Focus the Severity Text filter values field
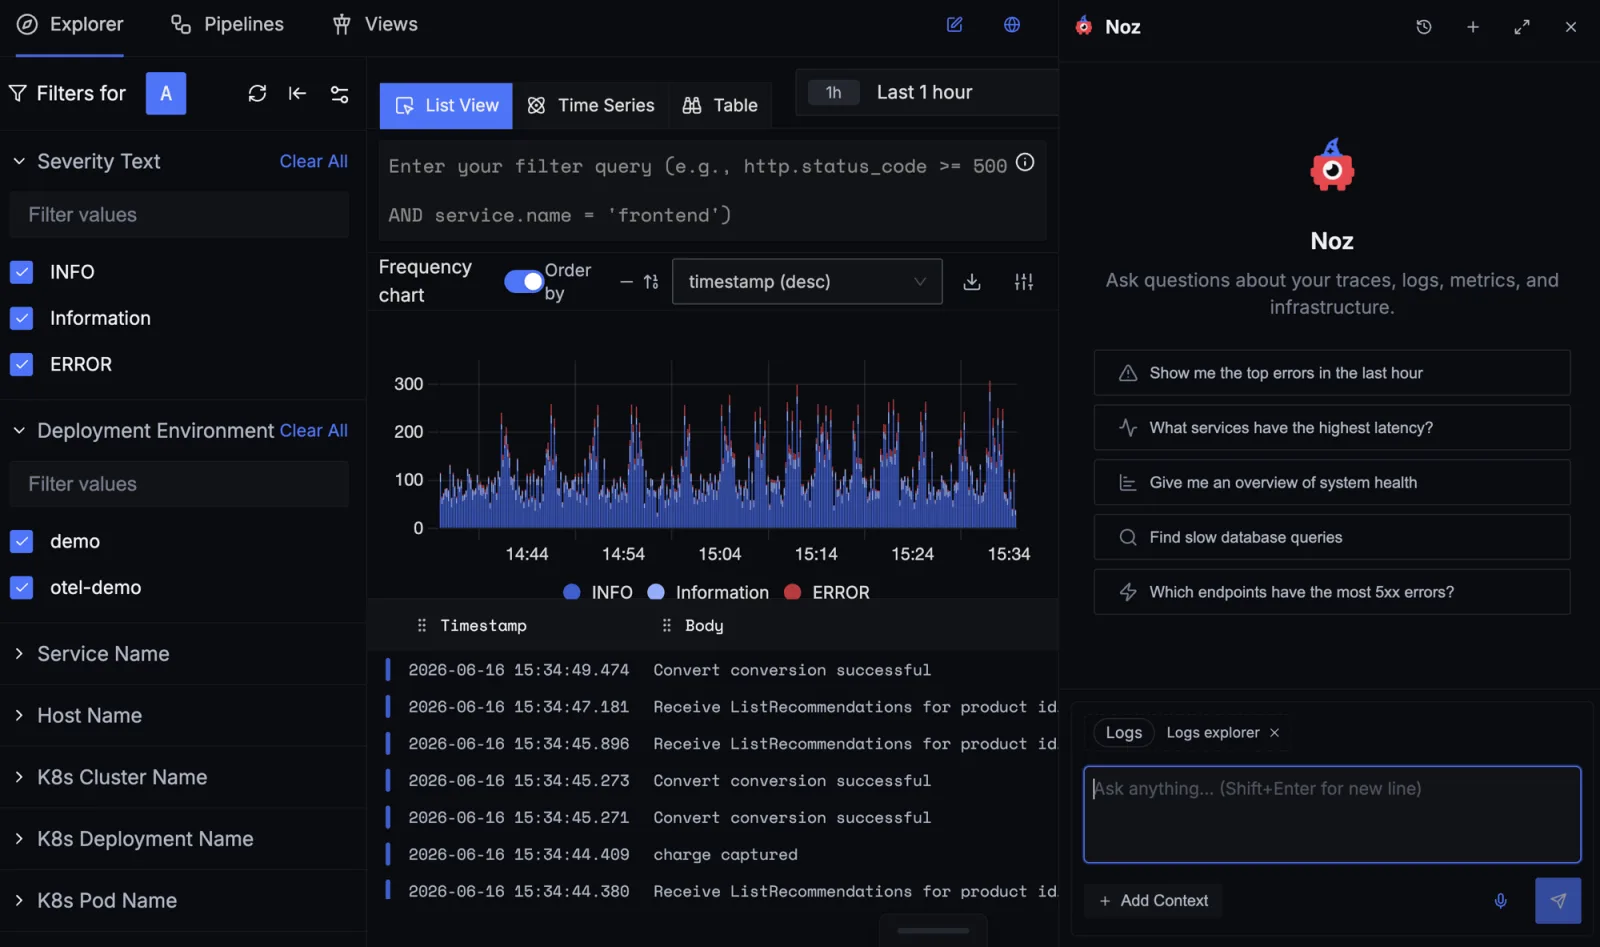The height and width of the screenshot is (947, 1600). 179,215
